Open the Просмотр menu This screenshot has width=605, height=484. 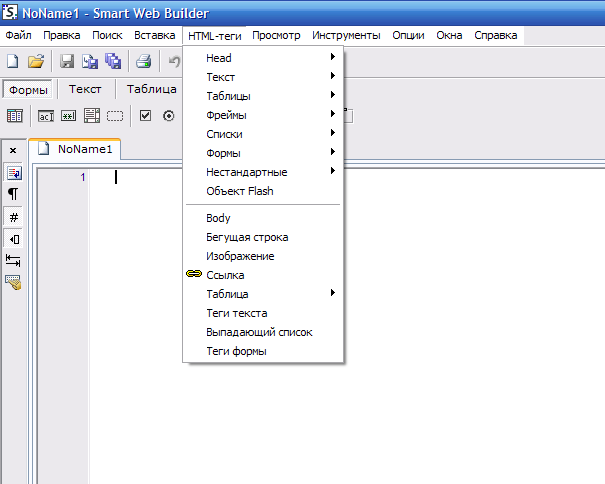(x=276, y=35)
